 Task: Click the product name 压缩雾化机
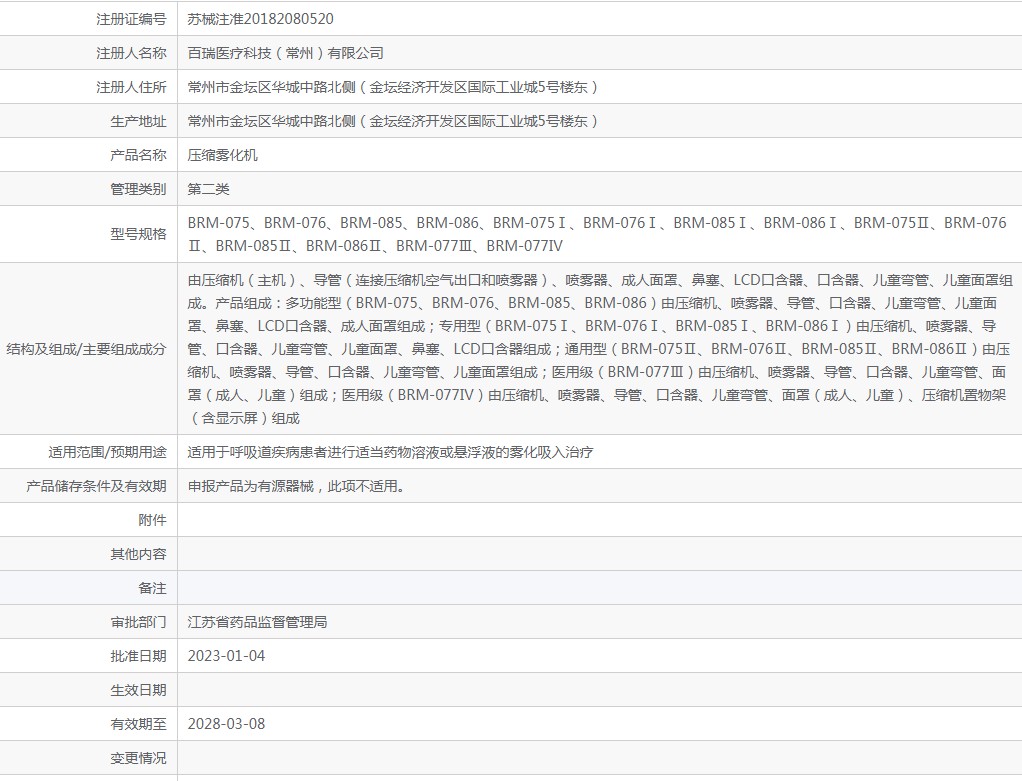click(x=222, y=155)
